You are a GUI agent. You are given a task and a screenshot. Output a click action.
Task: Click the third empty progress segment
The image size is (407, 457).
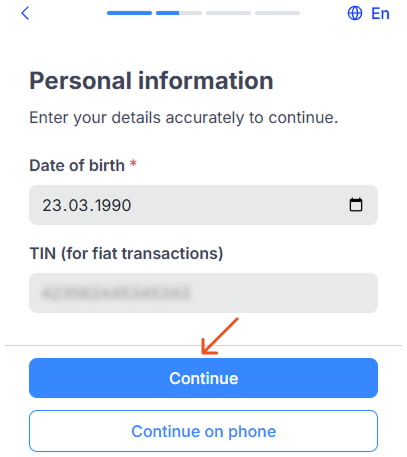pyautogui.click(x=228, y=13)
